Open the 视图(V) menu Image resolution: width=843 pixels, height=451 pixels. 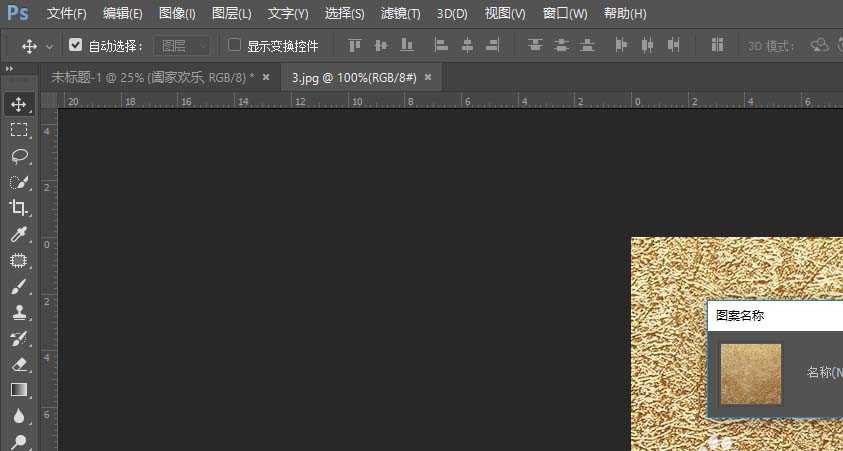[x=505, y=14]
